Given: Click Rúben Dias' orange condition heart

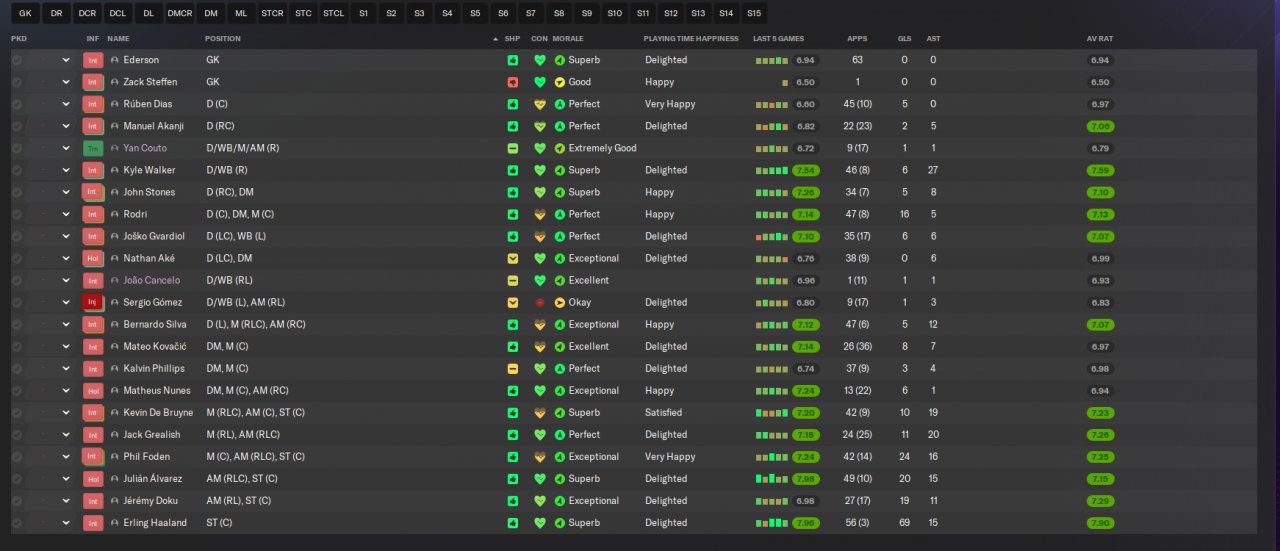Looking at the screenshot, I should click(x=540, y=104).
